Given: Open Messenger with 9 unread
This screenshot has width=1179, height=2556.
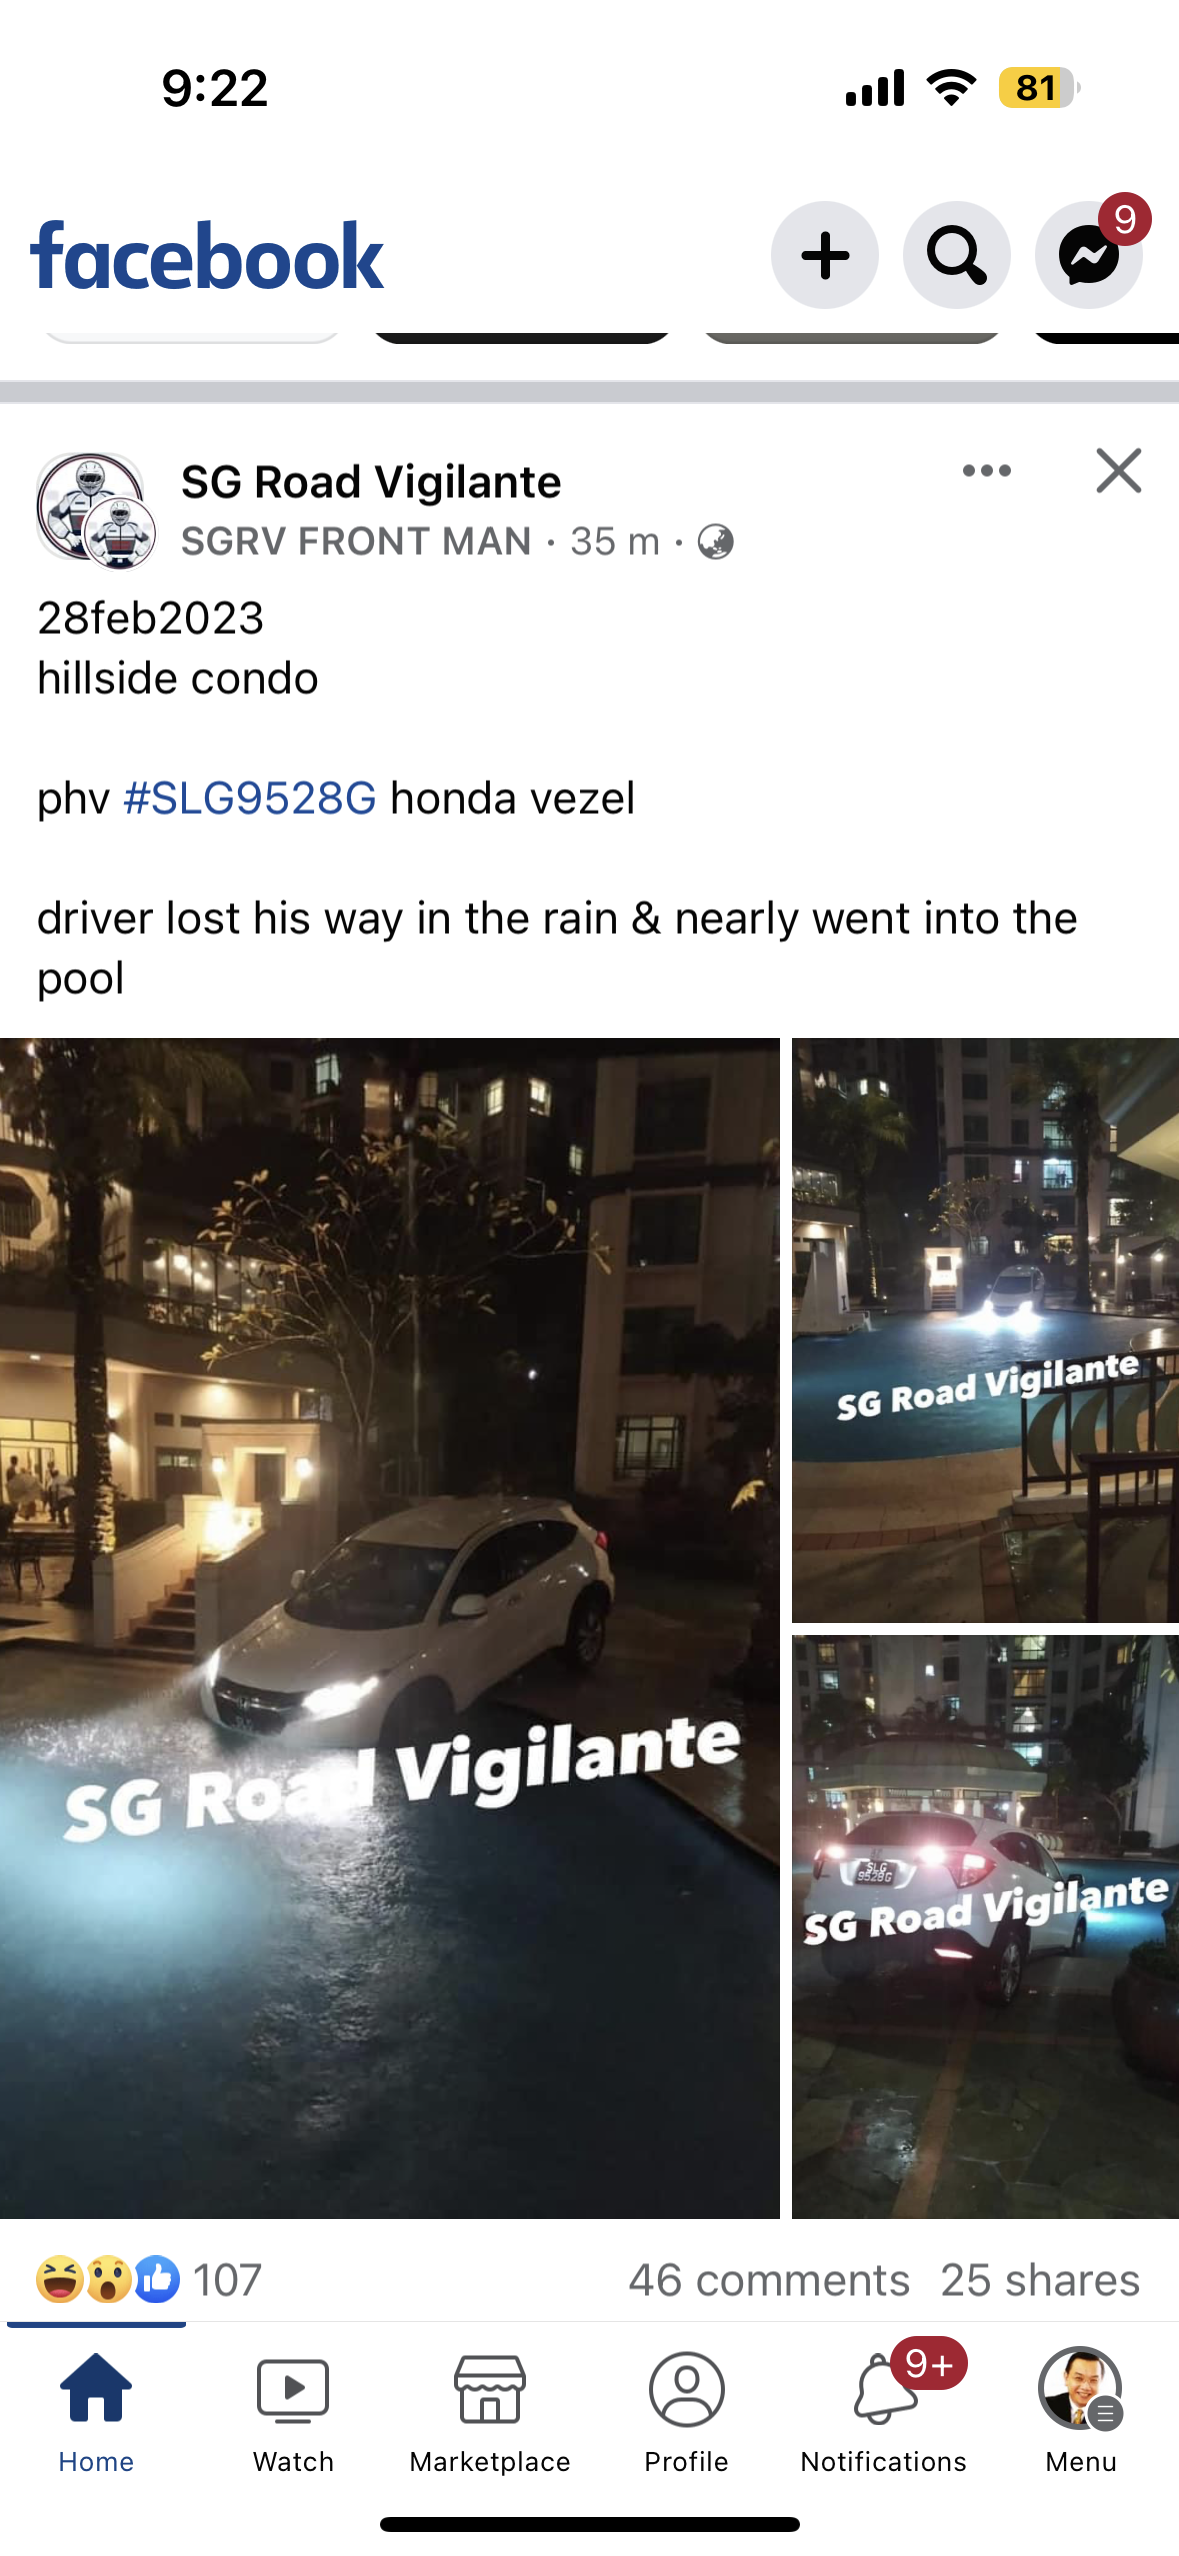Looking at the screenshot, I should tap(1089, 255).
